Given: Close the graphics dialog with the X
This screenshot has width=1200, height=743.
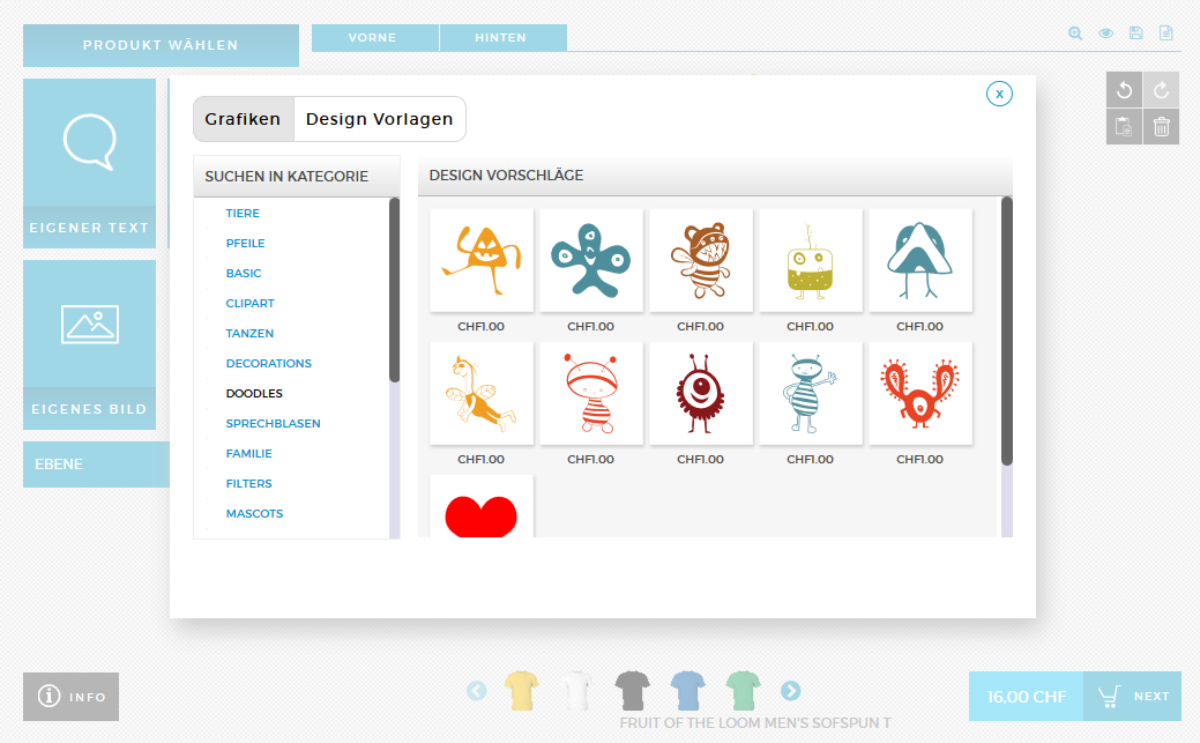Looking at the screenshot, I should click(x=999, y=93).
